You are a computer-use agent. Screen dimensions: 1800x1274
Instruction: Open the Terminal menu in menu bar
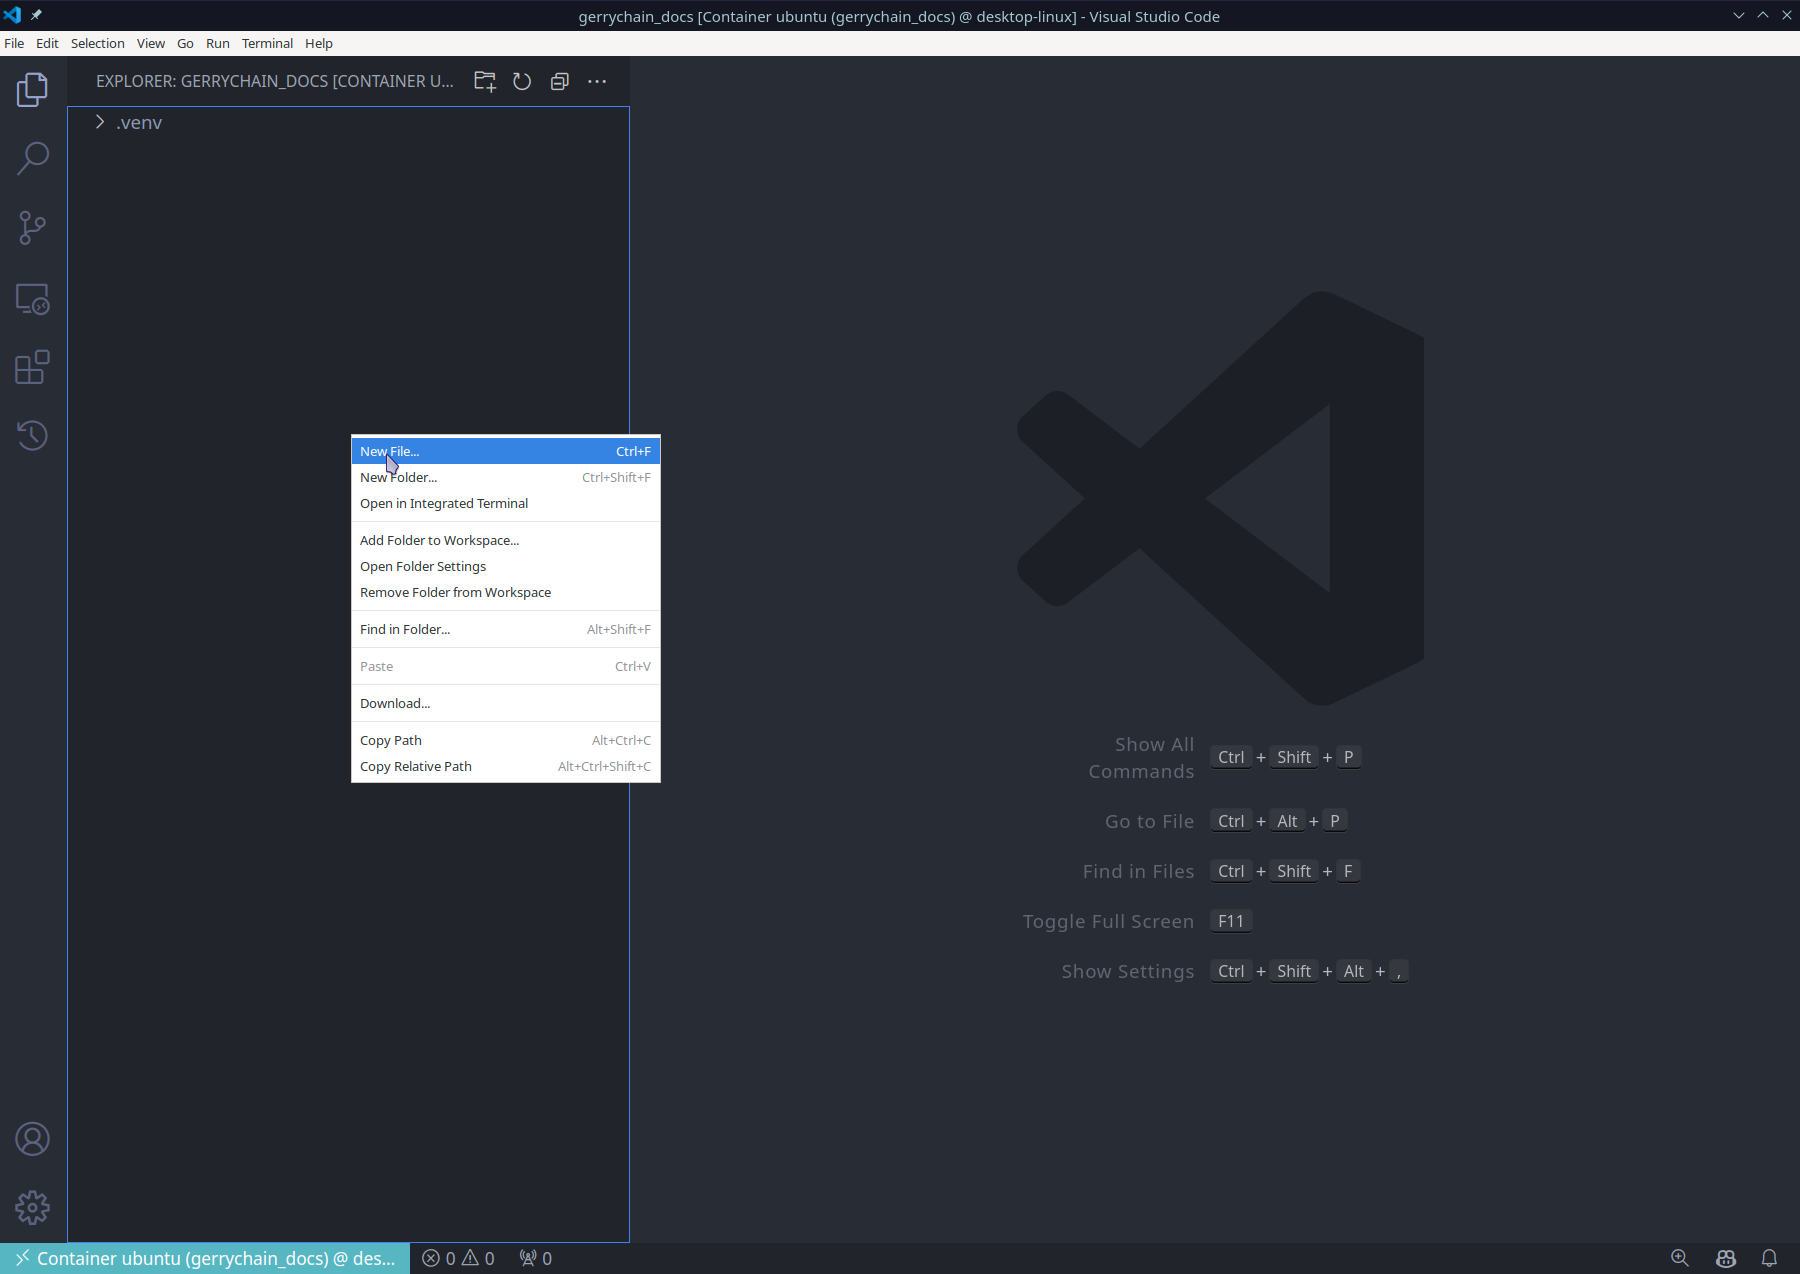(267, 43)
